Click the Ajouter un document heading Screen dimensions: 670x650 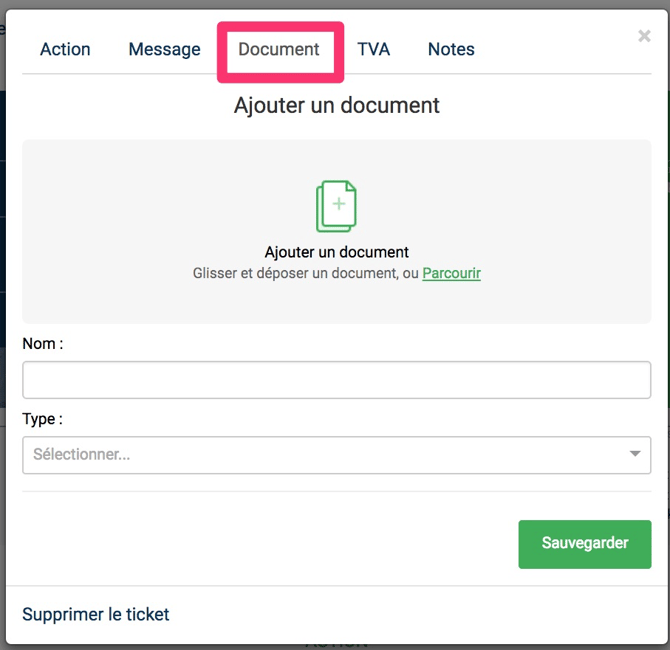point(336,105)
